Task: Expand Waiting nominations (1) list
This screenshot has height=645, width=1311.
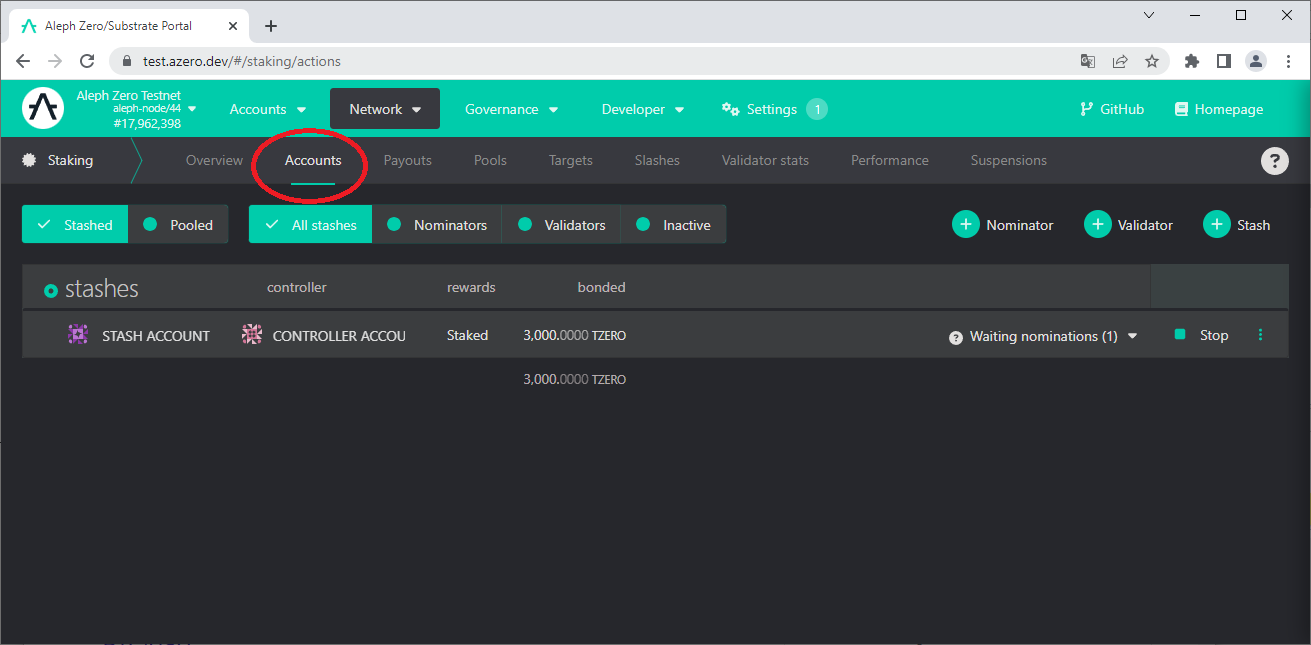Action: [x=1043, y=336]
